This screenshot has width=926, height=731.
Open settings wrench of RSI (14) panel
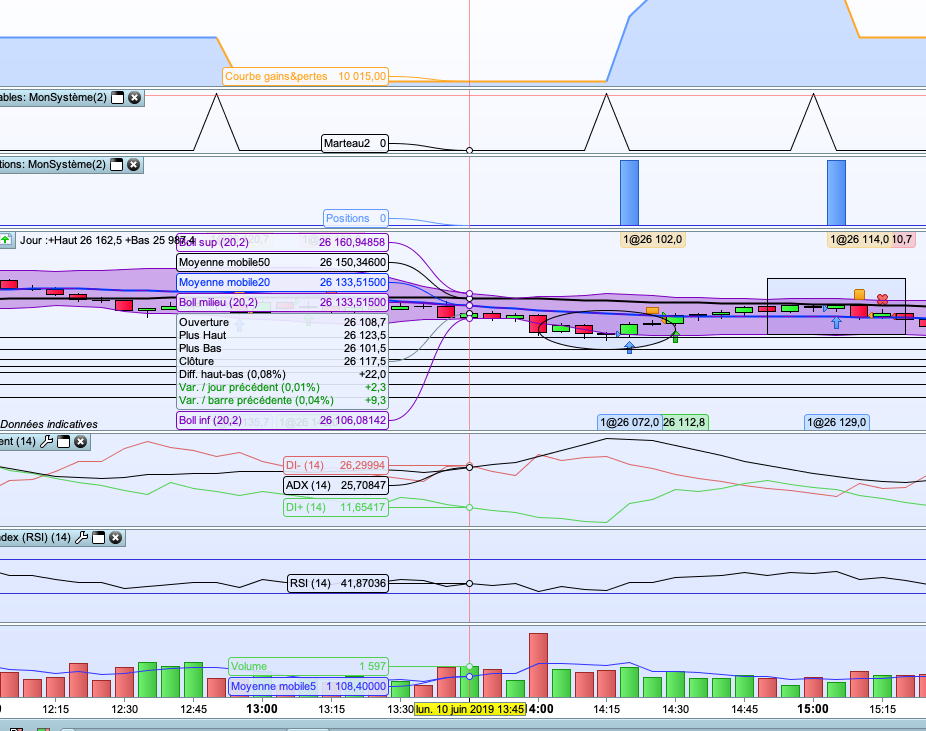82,537
